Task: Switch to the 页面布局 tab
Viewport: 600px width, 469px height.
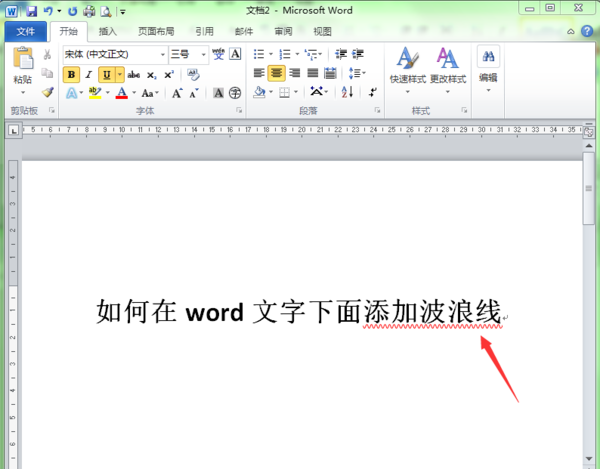Action: [156, 31]
